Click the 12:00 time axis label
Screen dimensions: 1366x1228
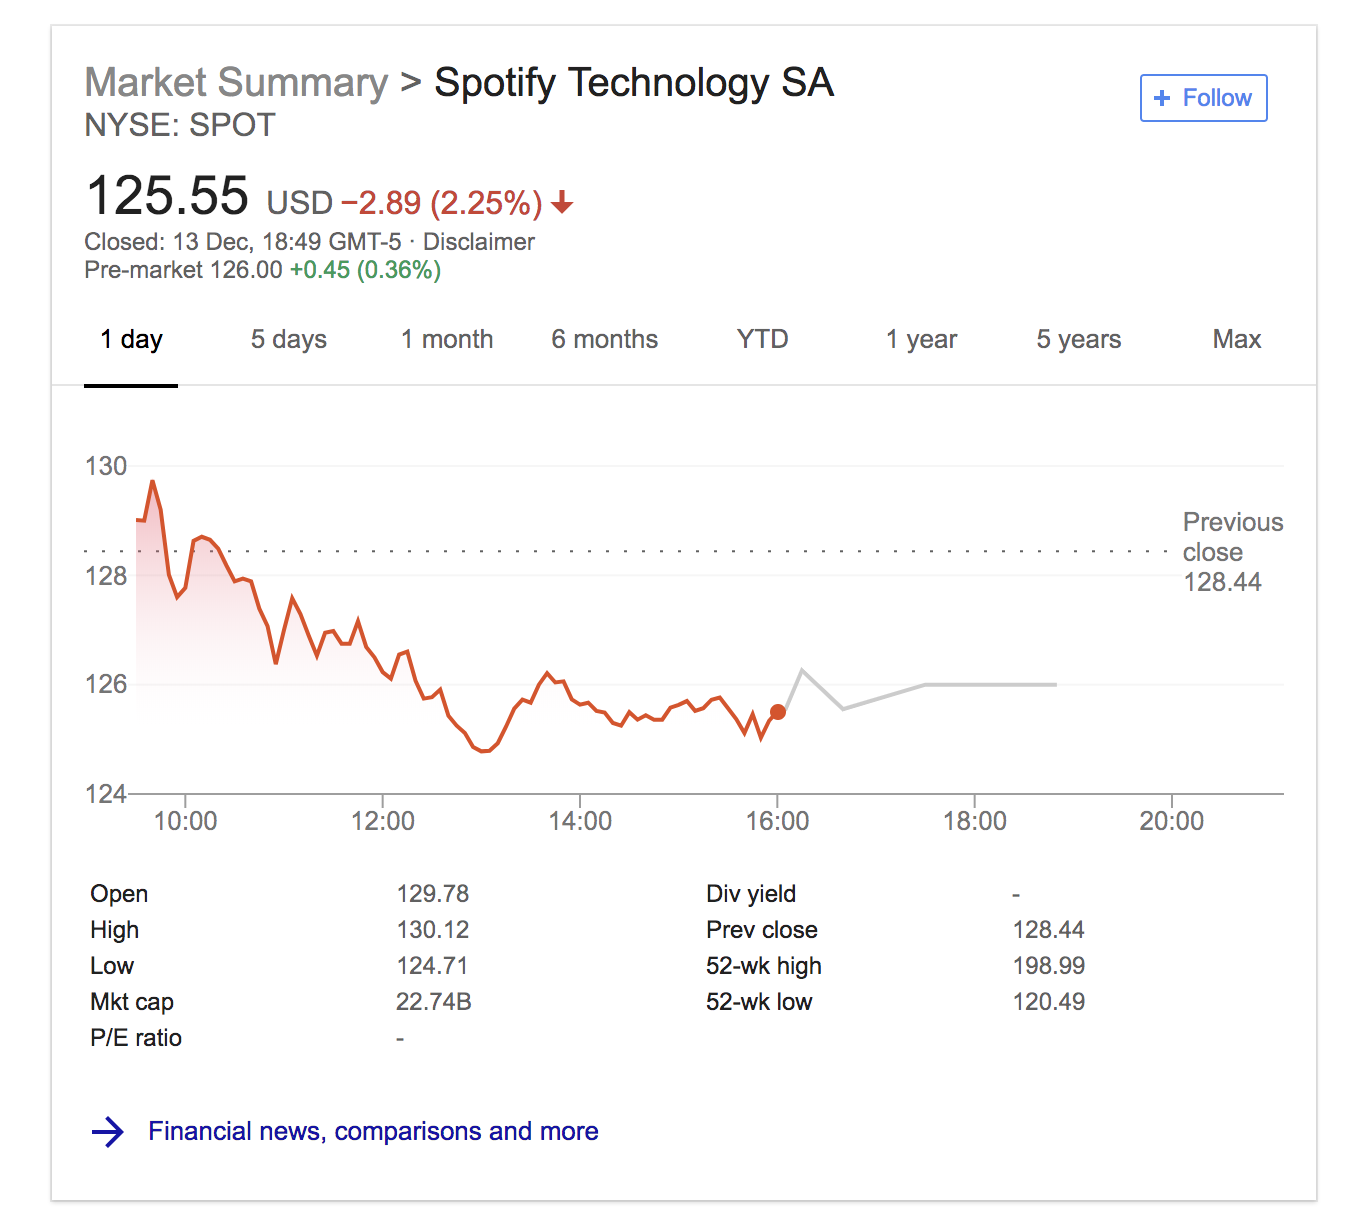[382, 821]
